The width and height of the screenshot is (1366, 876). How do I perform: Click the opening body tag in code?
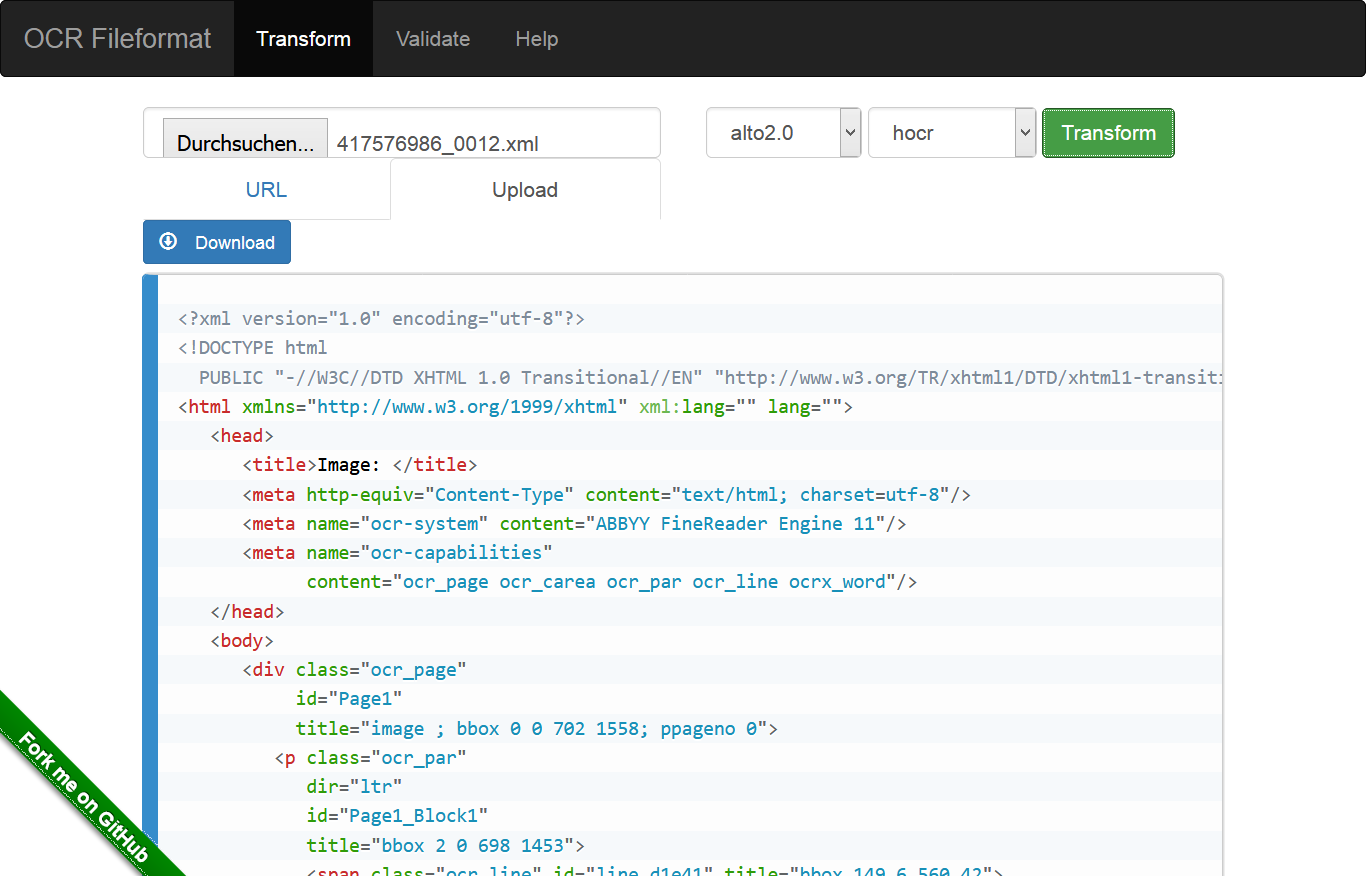pos(242,641)
